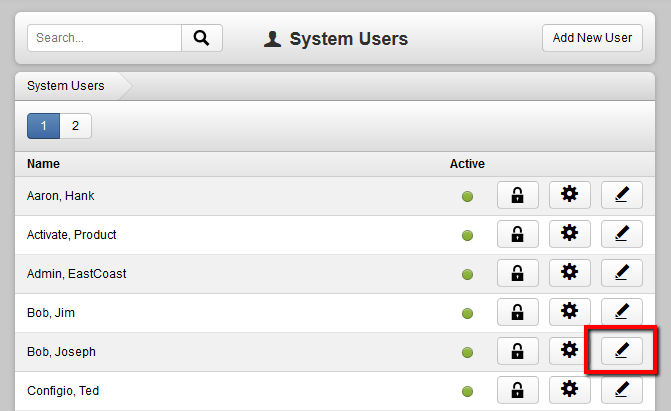Click lock icon for Bob, Joseph
This screenshot has width=671, height=411.
[x=517, y=351]
